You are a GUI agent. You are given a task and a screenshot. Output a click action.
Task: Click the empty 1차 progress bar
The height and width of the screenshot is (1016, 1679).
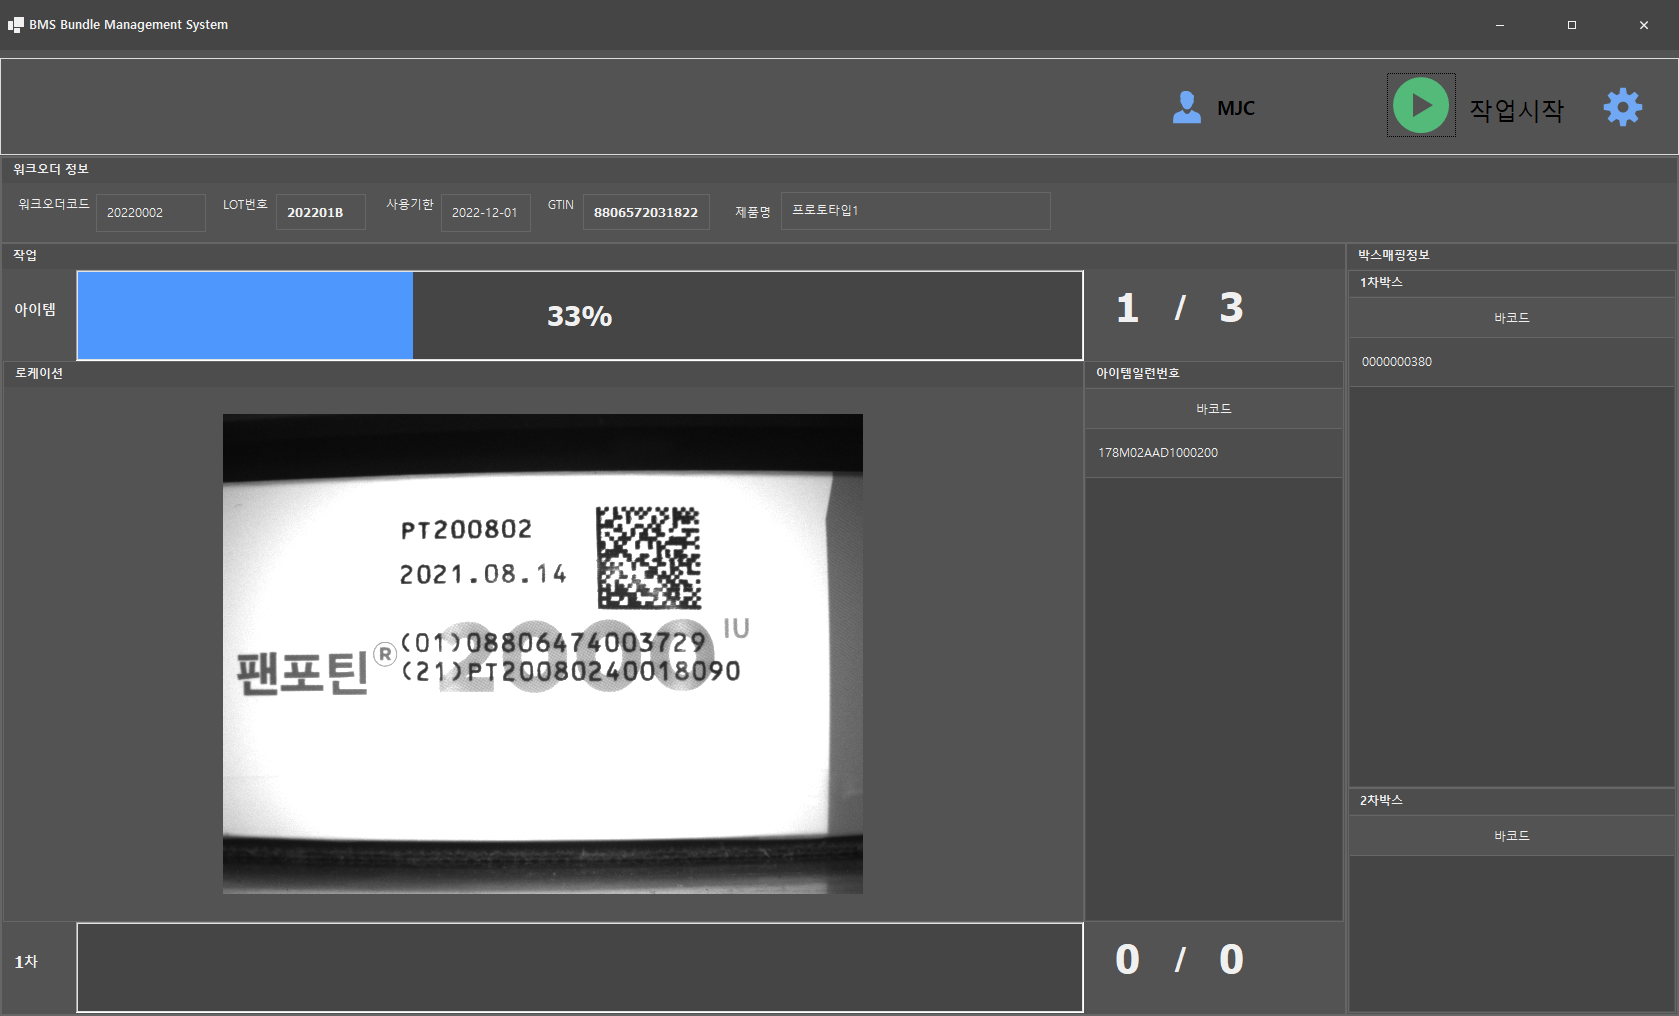click(580, 967)
